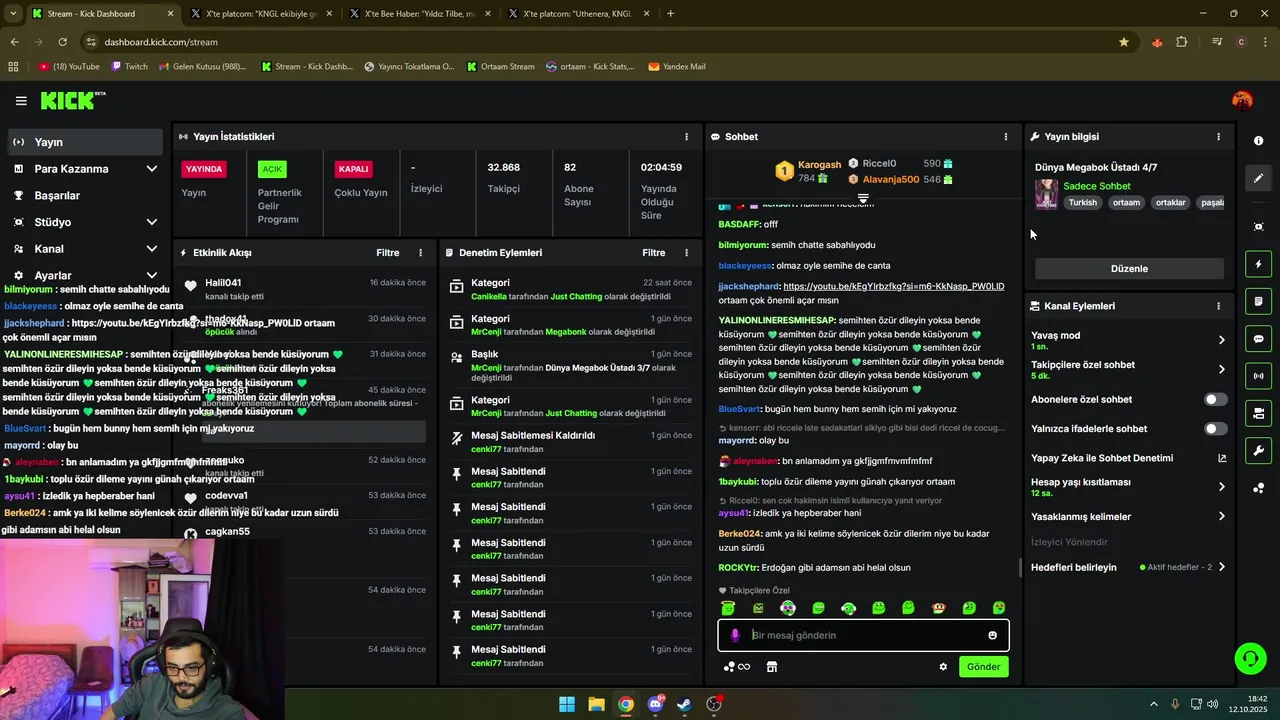Click the wrench tools icon in the right sidebar
The image size is (1280, 720).
(x=1259, y=450)
